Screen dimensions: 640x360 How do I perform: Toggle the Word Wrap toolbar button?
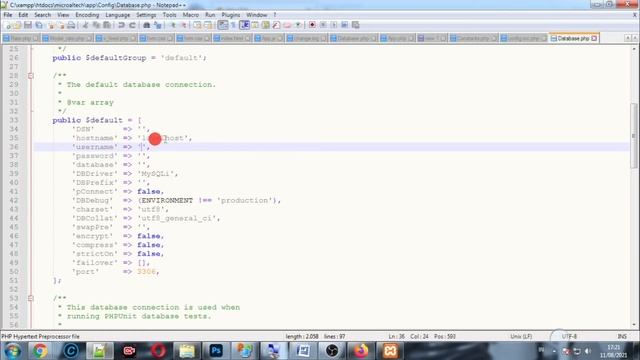(223, 25)
